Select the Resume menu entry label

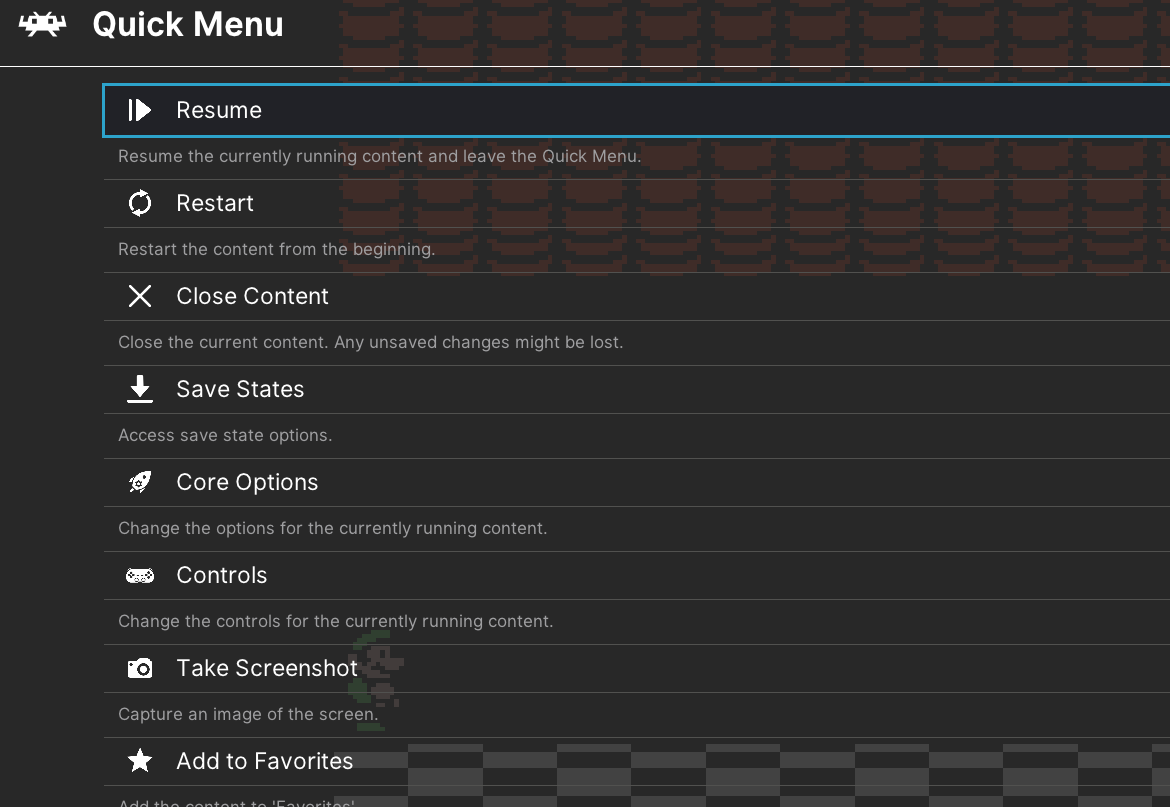(x=219, y=110)
